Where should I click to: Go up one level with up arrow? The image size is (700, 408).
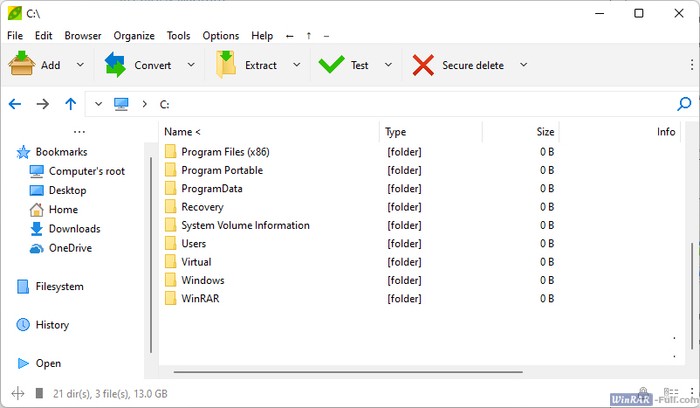point(70,104)
